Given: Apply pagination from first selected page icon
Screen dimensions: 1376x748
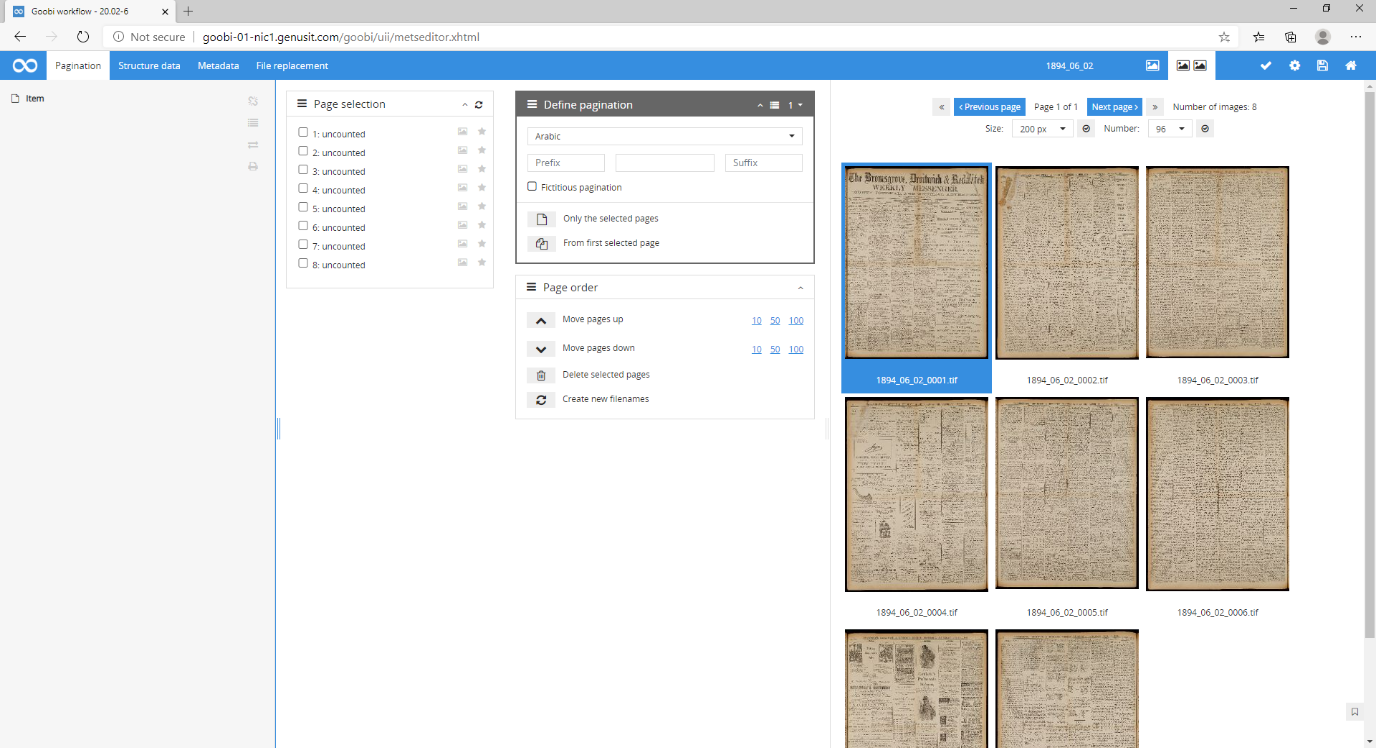Looking at the screenshot, I should (x=541, y=243).
